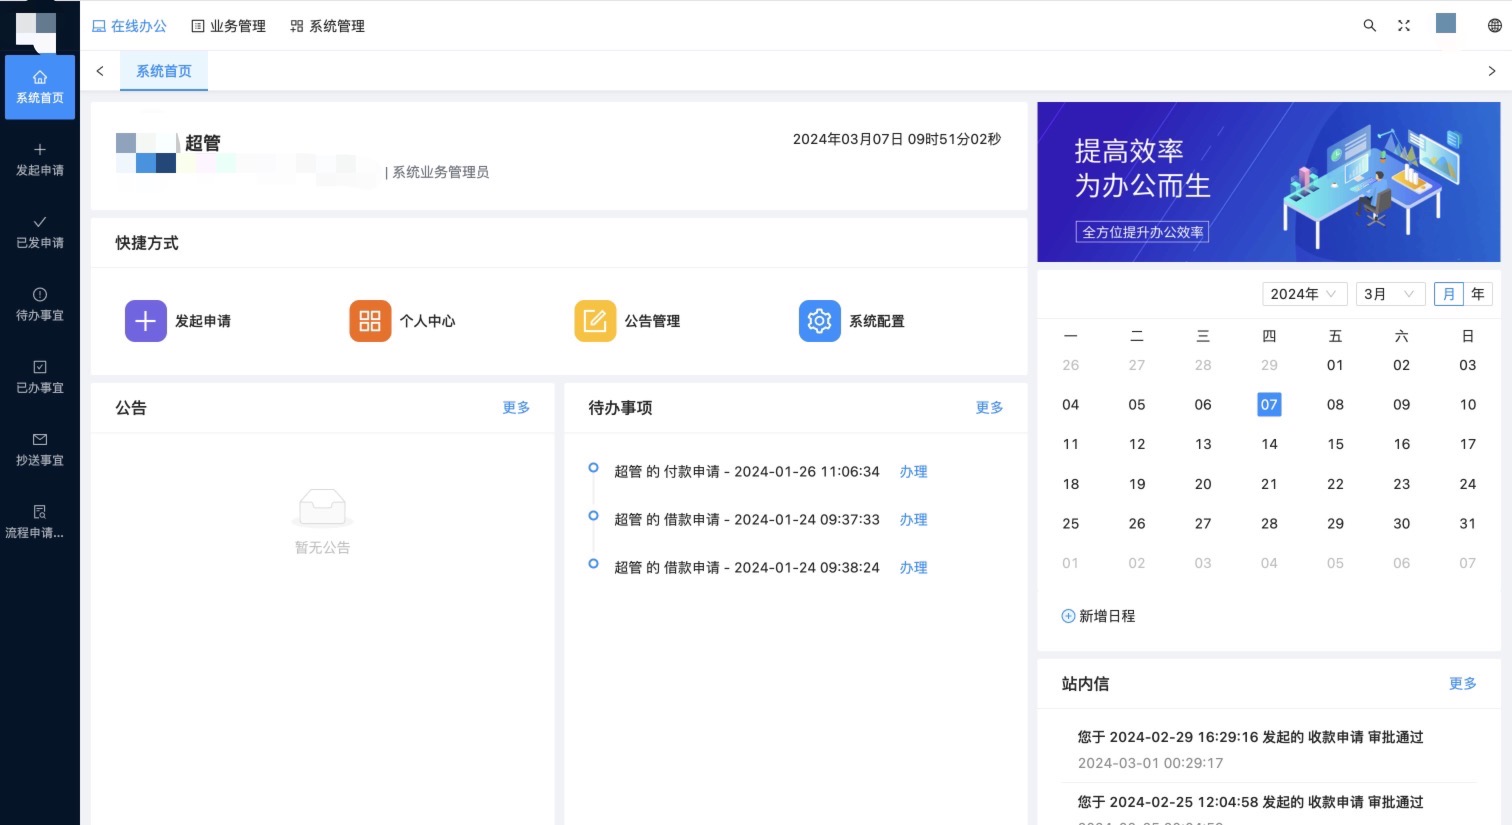Screen dimensions: 1512x825
Task: Click 办理 for the 付款申请 item
Action: point(913,471)
